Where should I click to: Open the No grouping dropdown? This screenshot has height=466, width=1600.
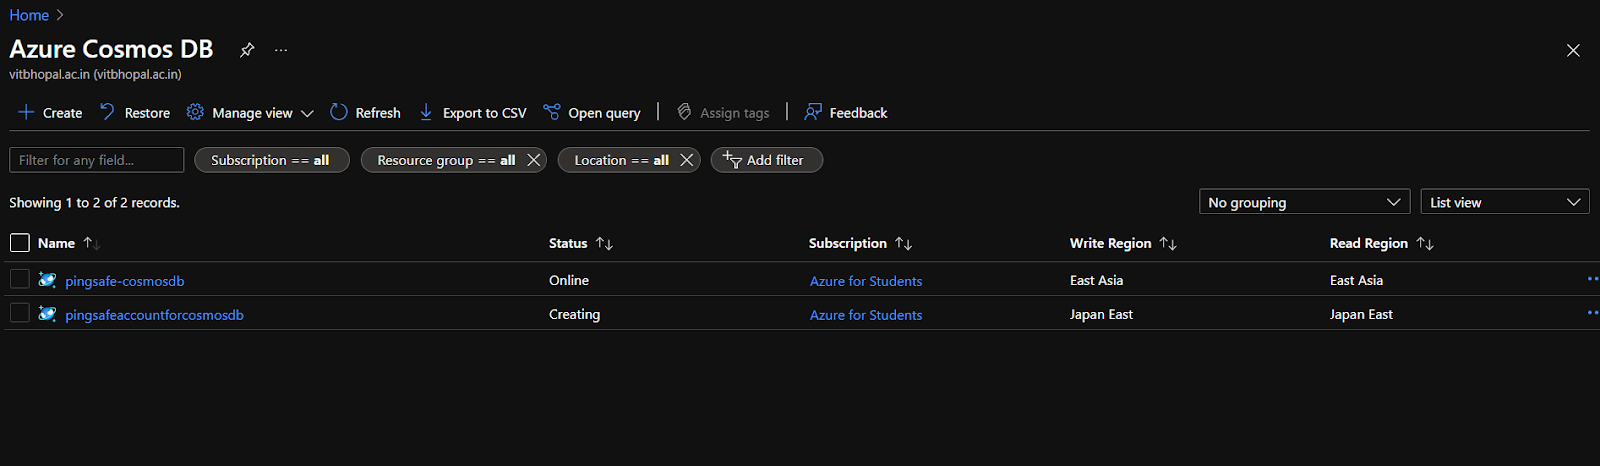pos(1304,202)
